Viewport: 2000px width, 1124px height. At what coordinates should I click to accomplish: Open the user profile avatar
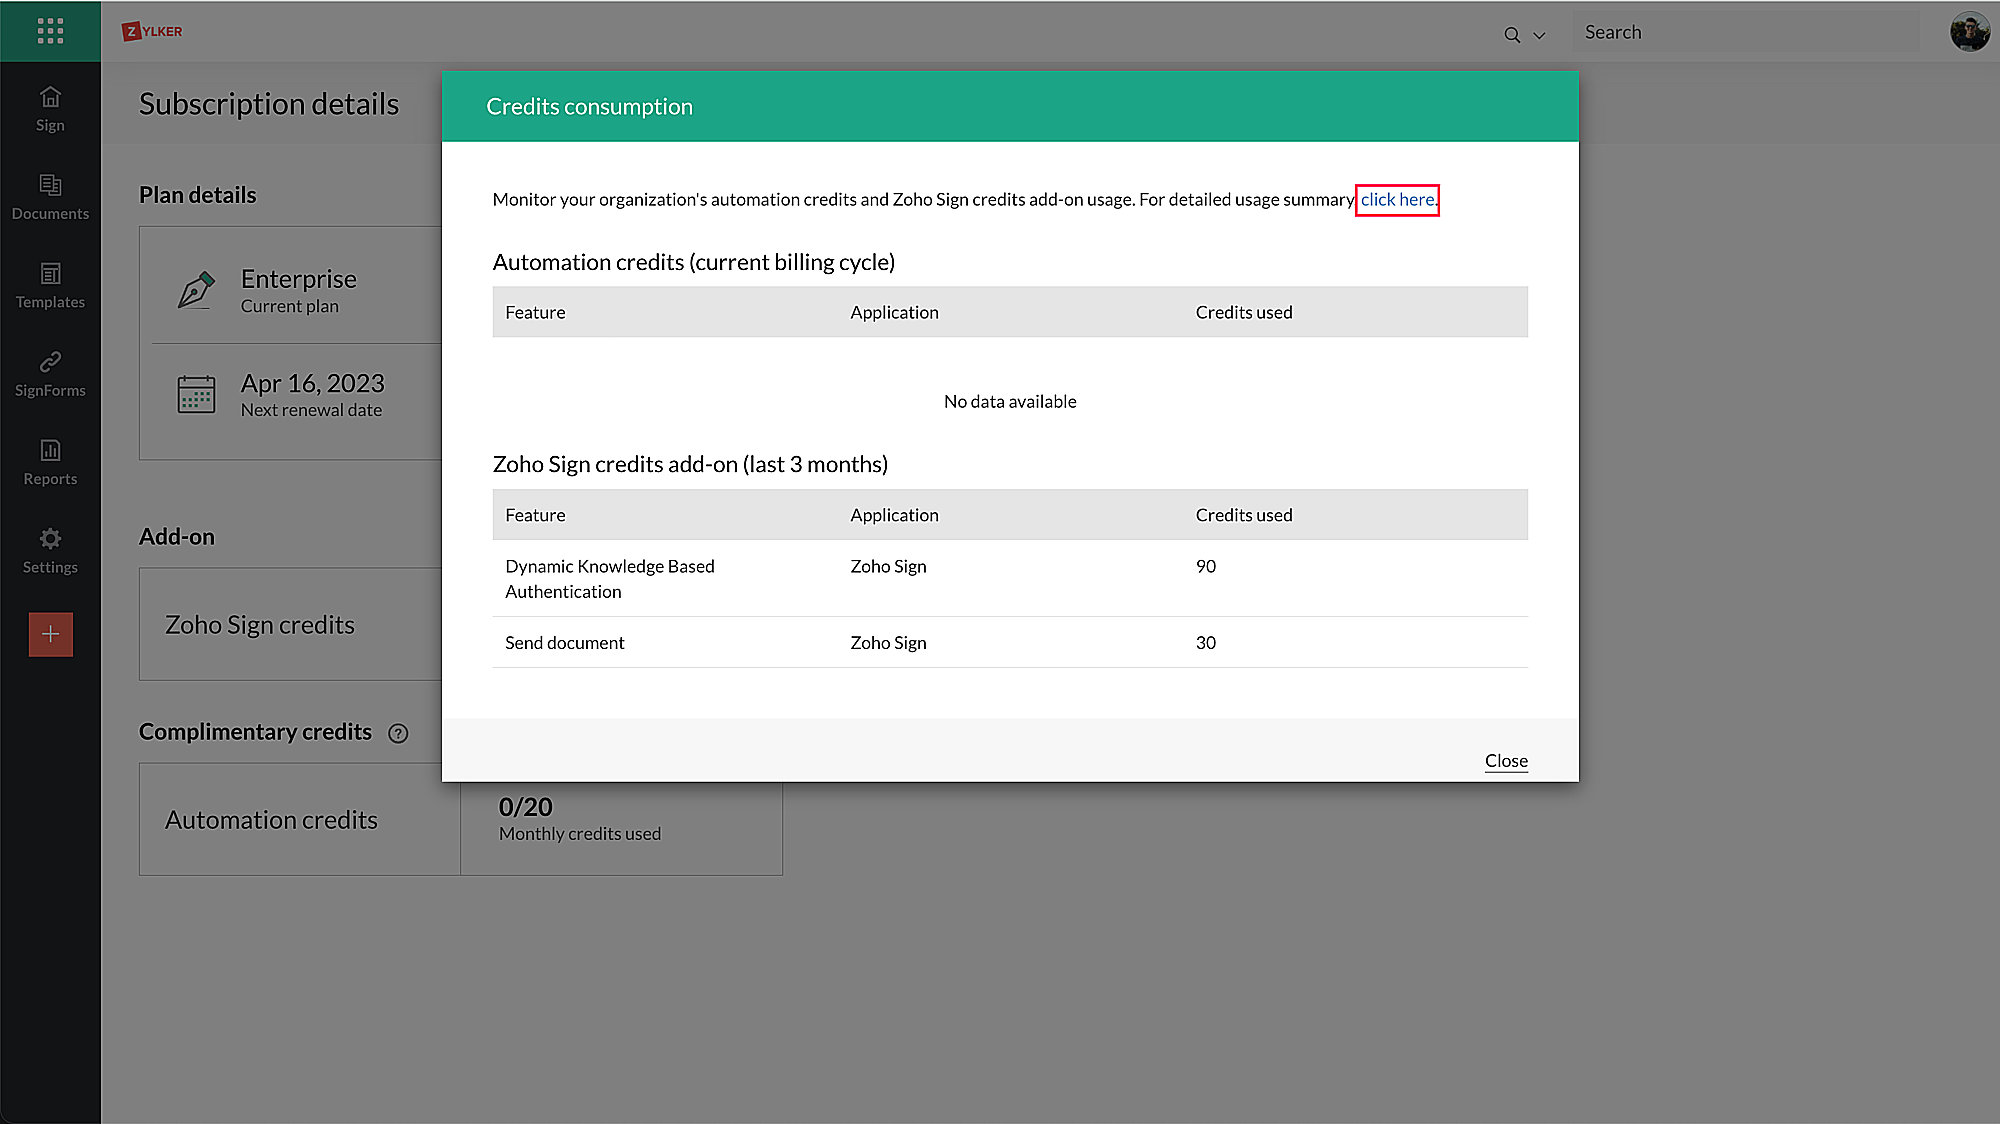coord(1969,32)
